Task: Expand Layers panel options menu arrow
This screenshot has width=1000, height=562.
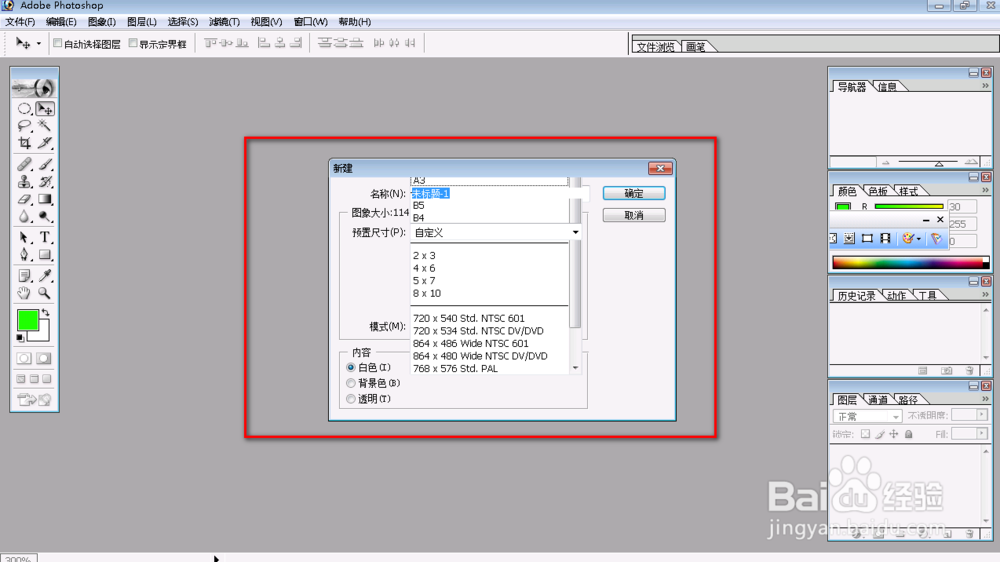Action: tap(985, 399)
